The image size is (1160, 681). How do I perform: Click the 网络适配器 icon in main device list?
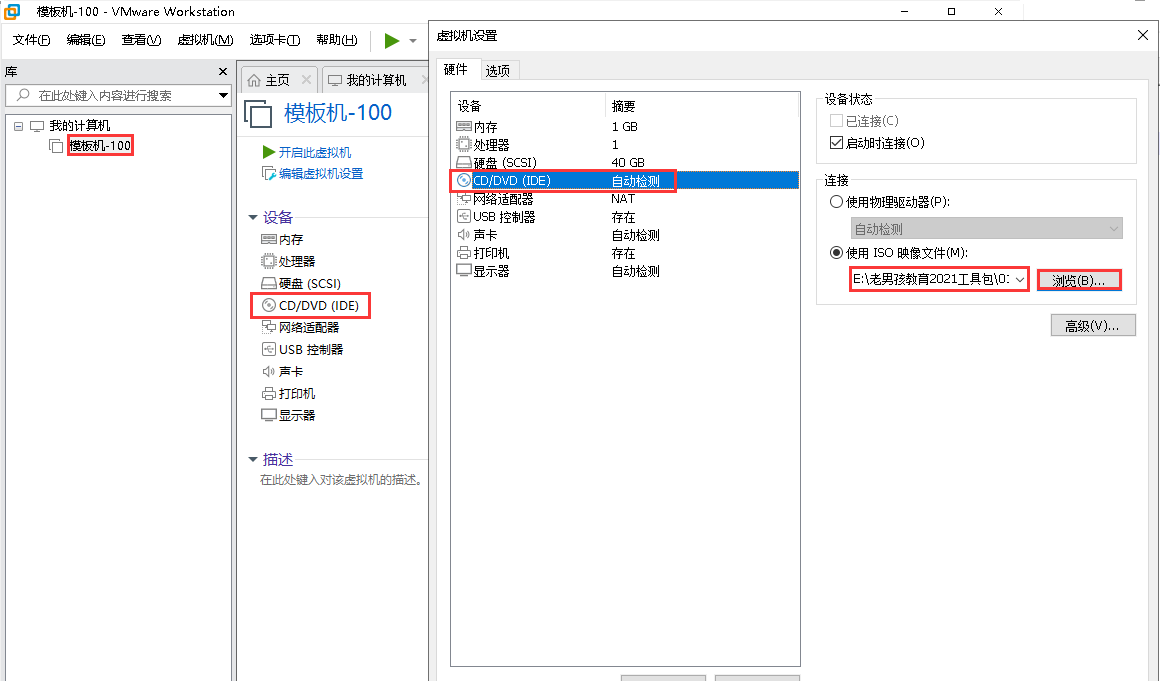coord(269,327)
